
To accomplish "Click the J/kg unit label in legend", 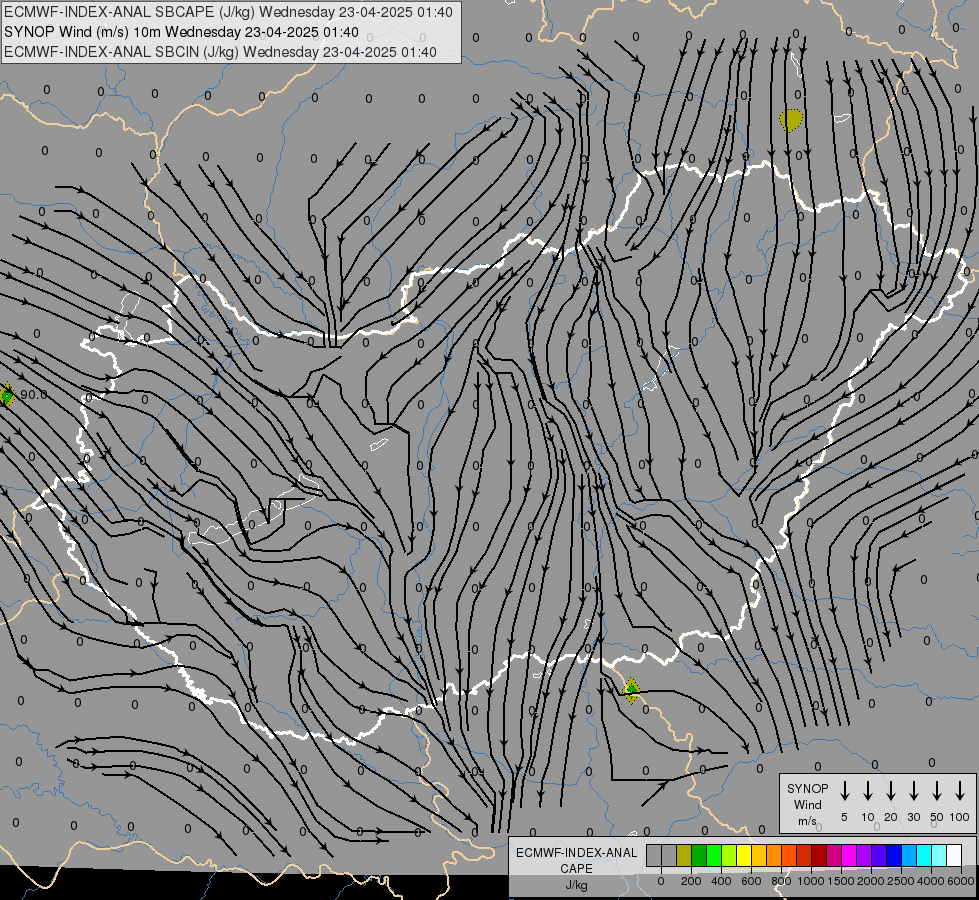I will [576, 885].
